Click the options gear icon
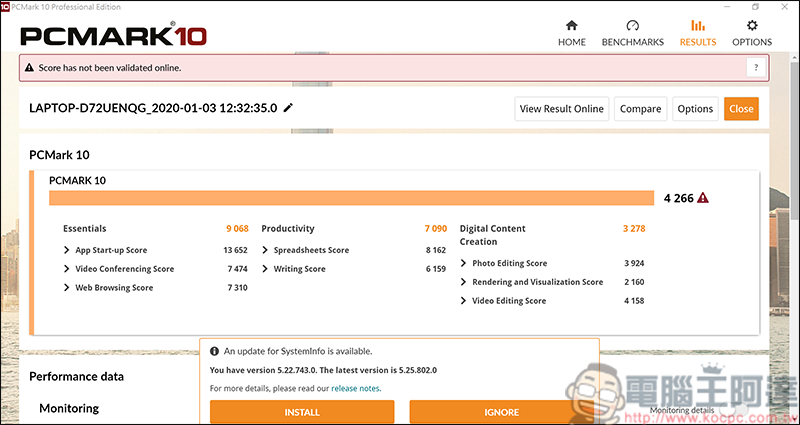800x425 pixels. click(752, 26)
